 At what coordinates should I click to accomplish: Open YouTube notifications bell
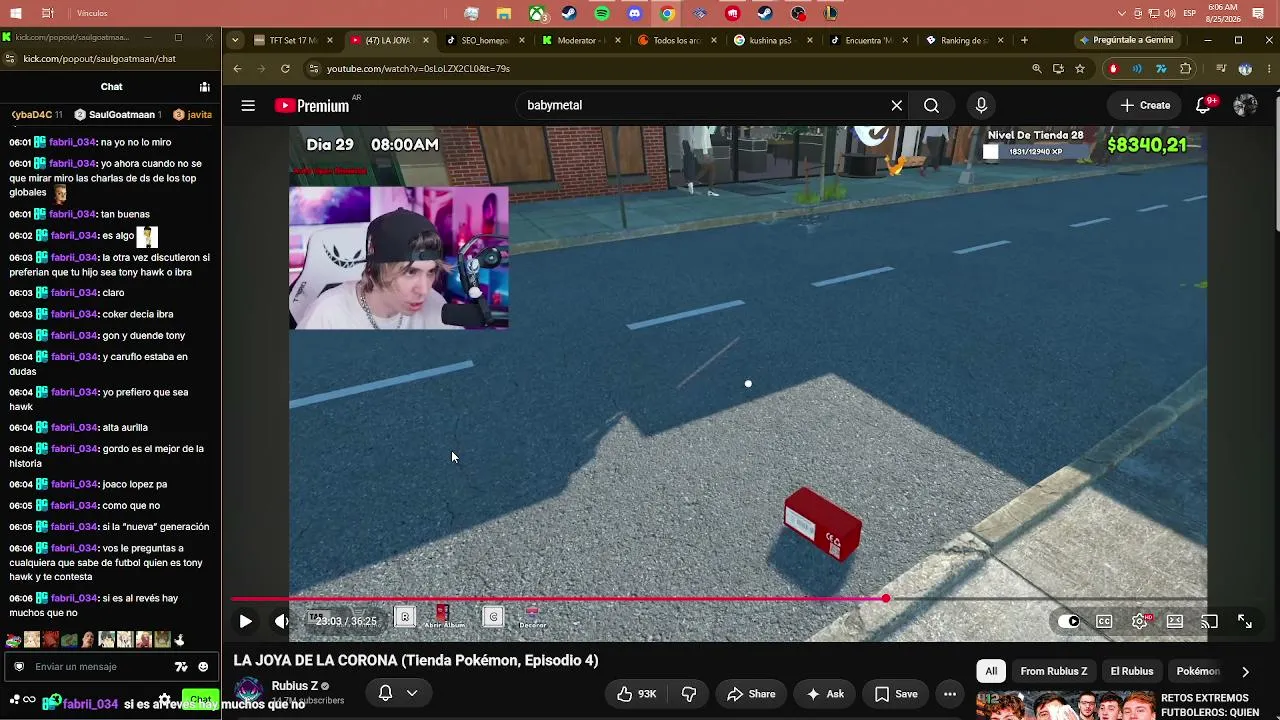coord(1204,105)
